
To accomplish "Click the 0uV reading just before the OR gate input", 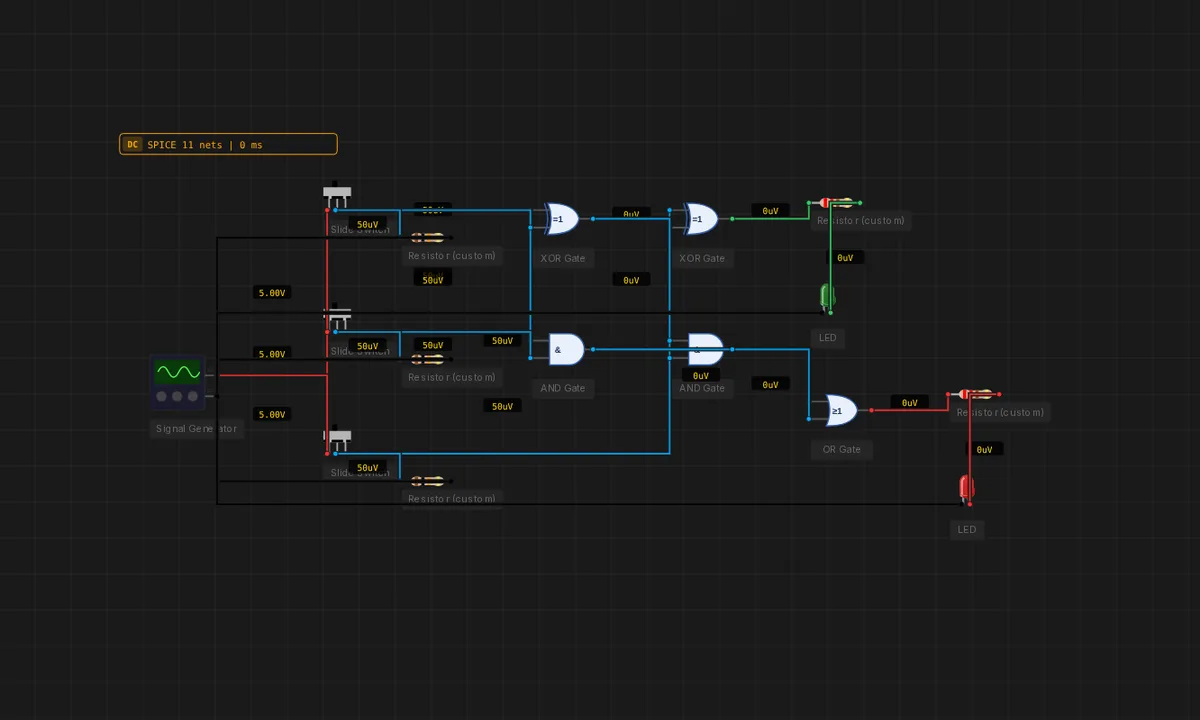I will click(770, 384).
